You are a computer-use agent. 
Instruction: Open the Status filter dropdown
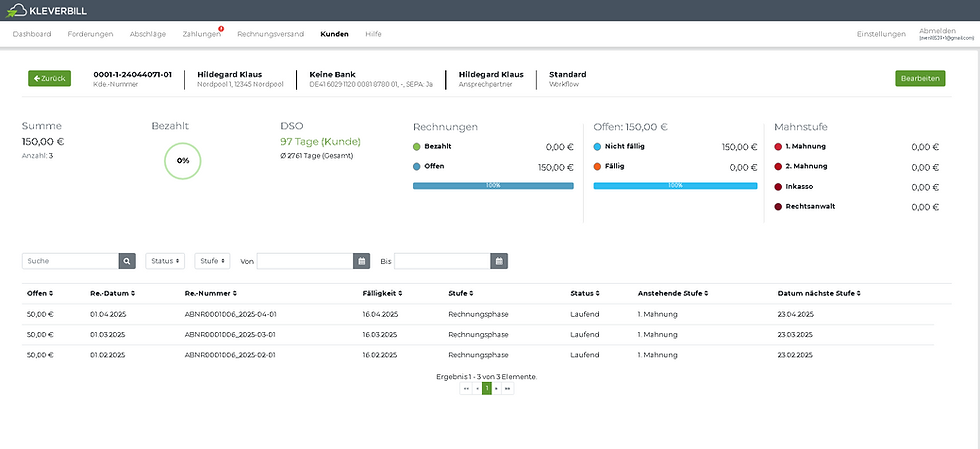pos(165,261)
